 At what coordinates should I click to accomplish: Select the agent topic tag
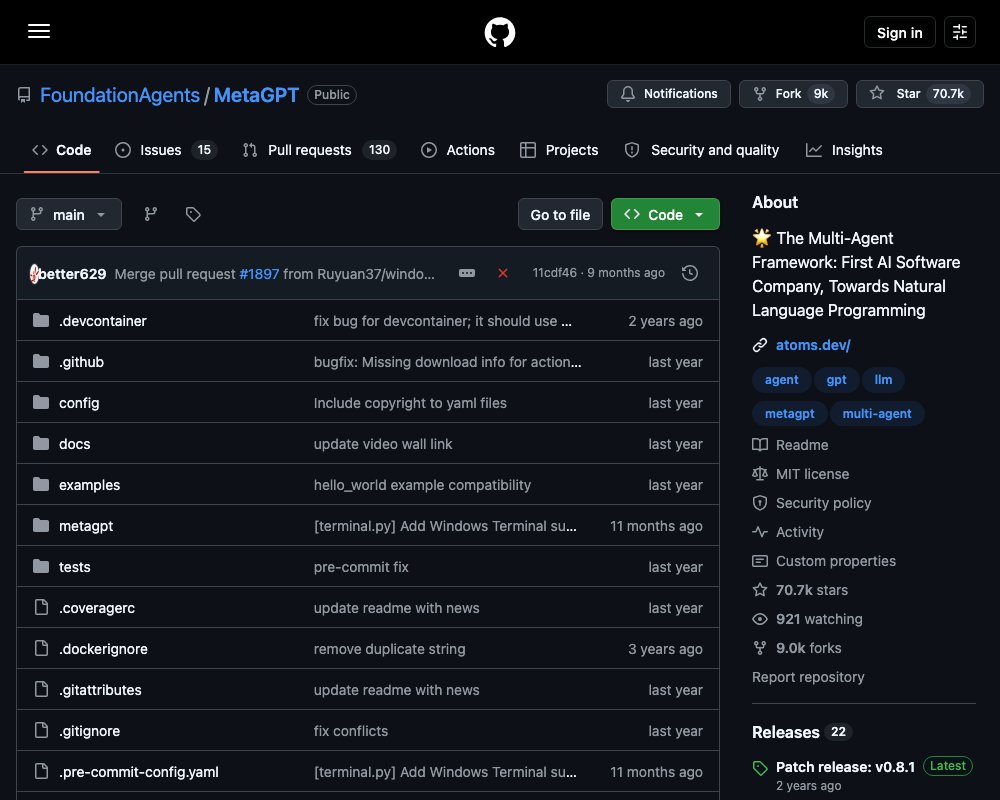point(781,380)
